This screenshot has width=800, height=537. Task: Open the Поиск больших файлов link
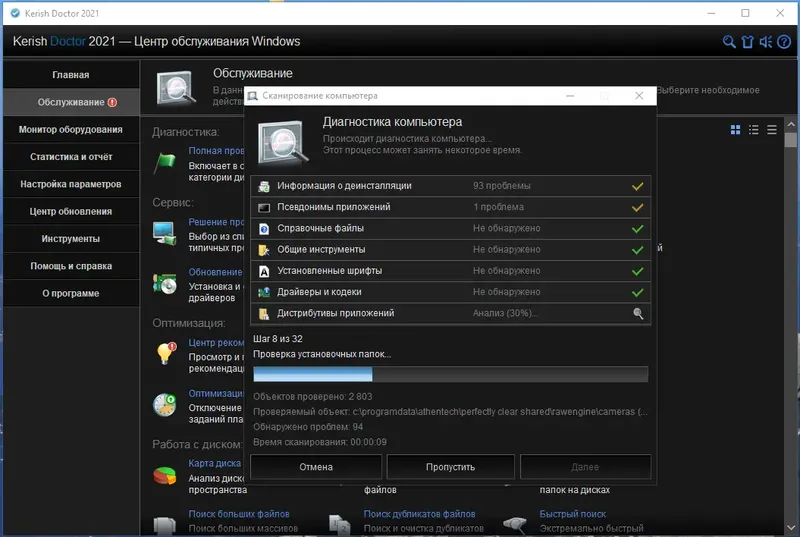pos(239,514)
